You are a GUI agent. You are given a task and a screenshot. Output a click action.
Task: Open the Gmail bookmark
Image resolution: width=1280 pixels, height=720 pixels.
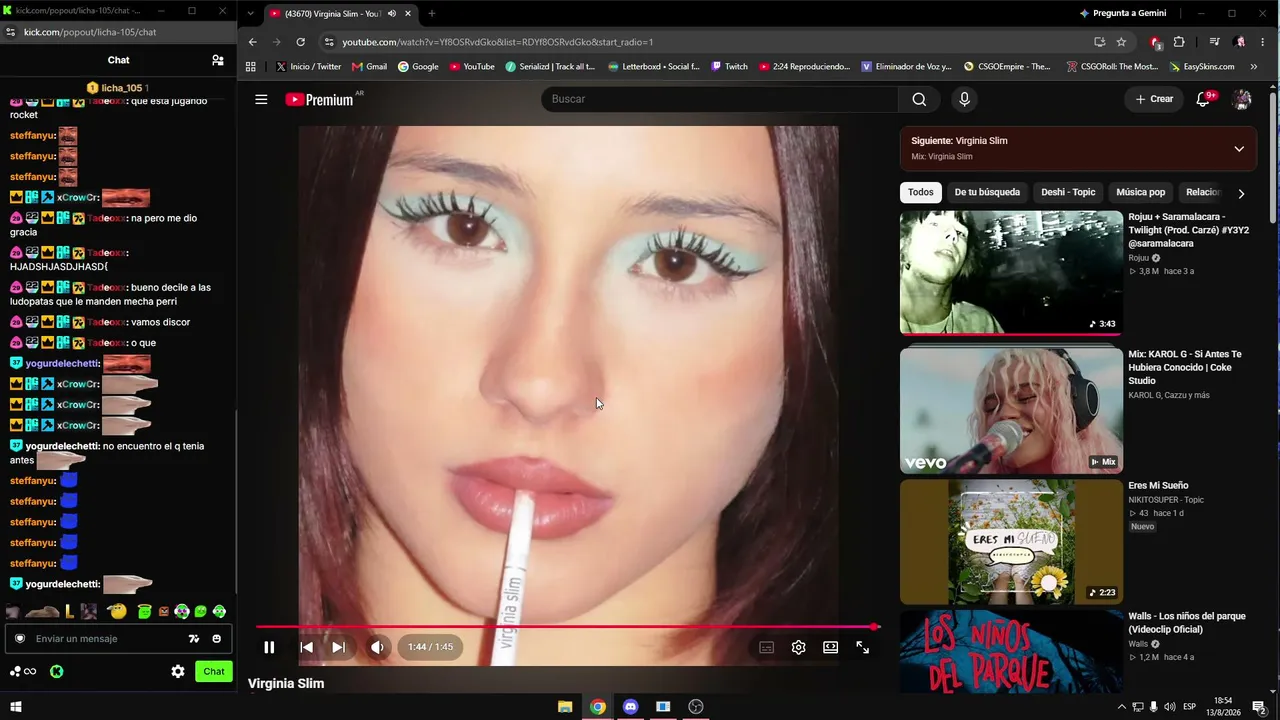pyautogui.click(x=369, y=67)
